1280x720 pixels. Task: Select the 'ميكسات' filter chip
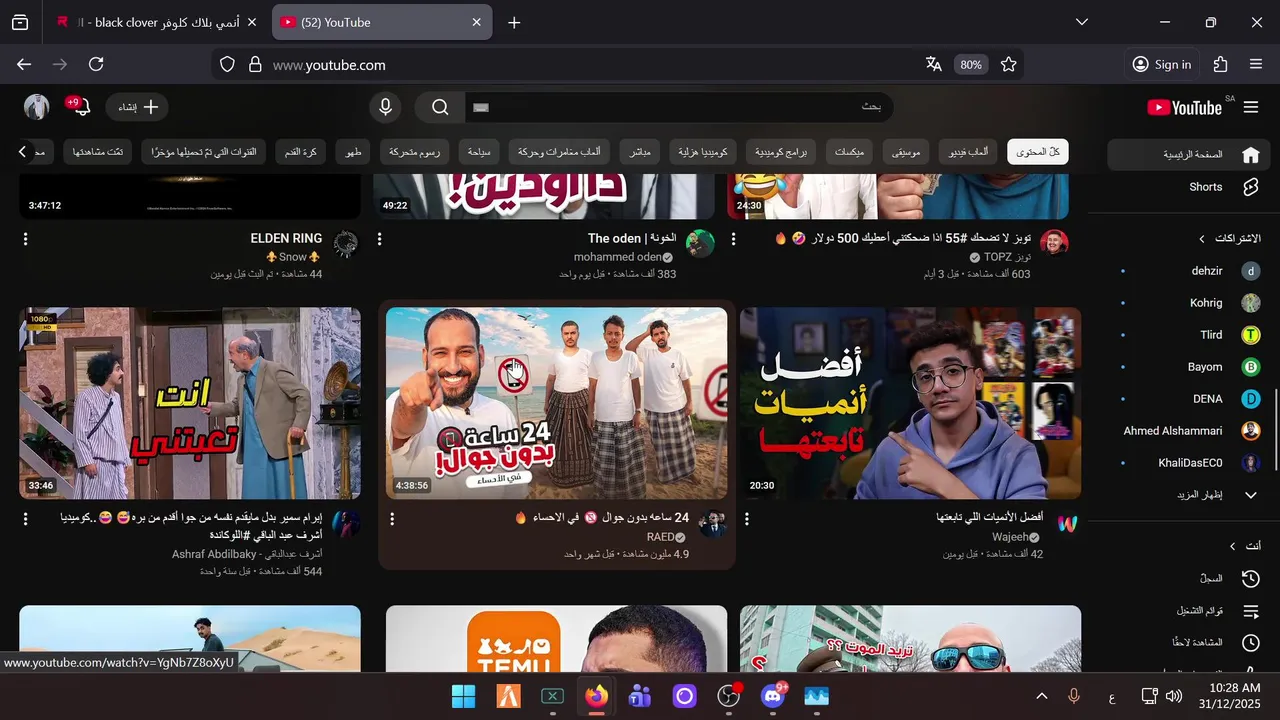click(850, 152)
